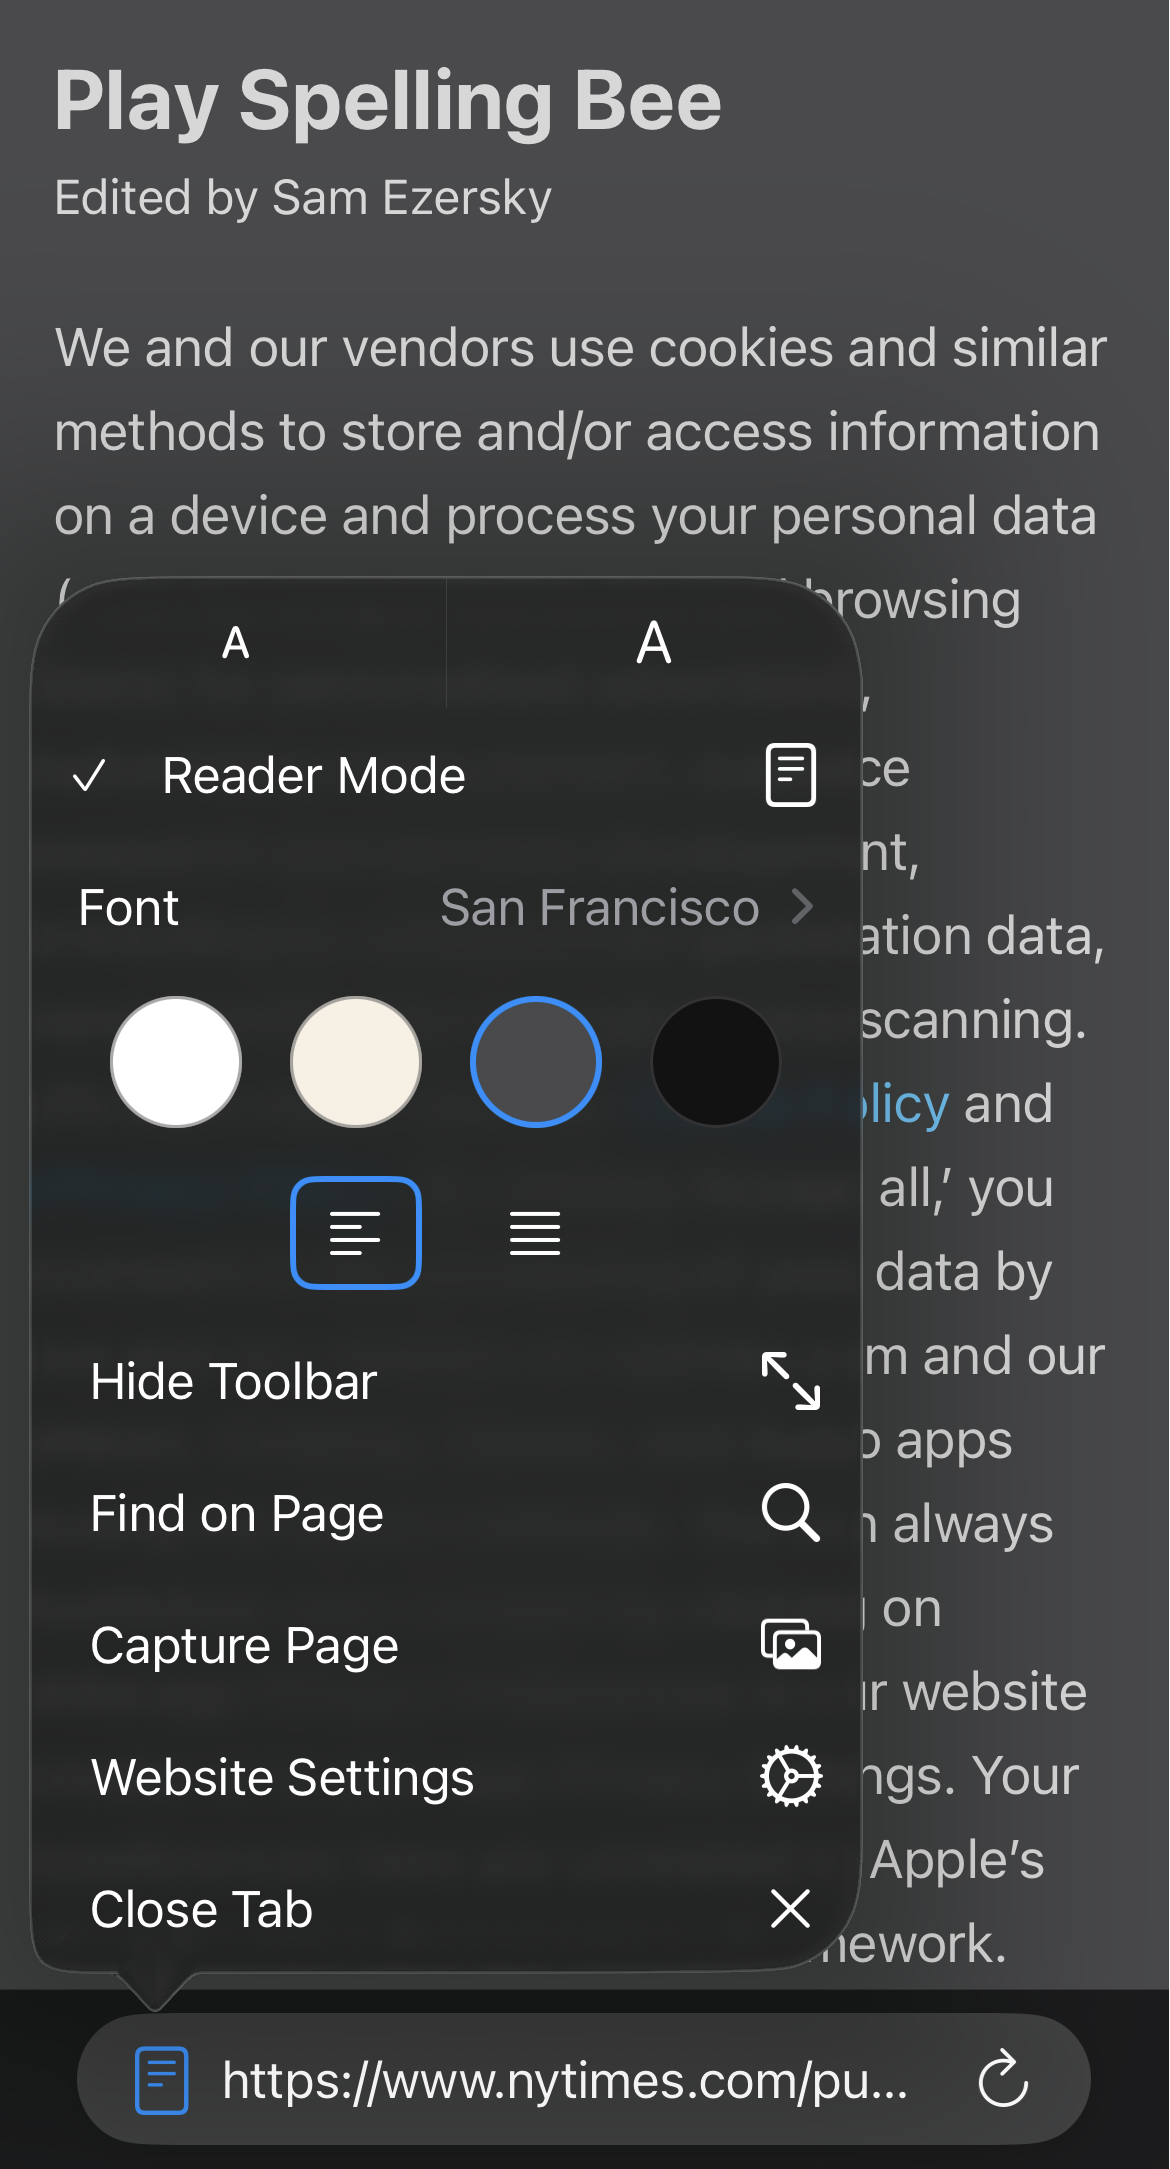Choose the Hide Toolbar menu entry
The height and width of the screenshot is (2169, 1170).
click(234, 1382)
